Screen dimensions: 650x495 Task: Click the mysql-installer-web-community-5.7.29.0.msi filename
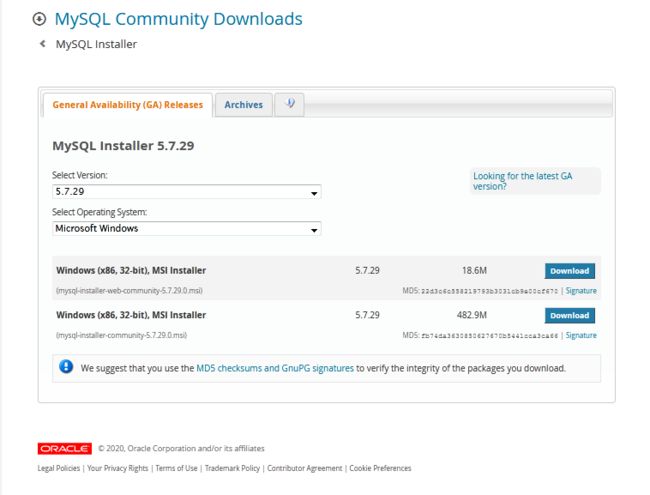129,291
